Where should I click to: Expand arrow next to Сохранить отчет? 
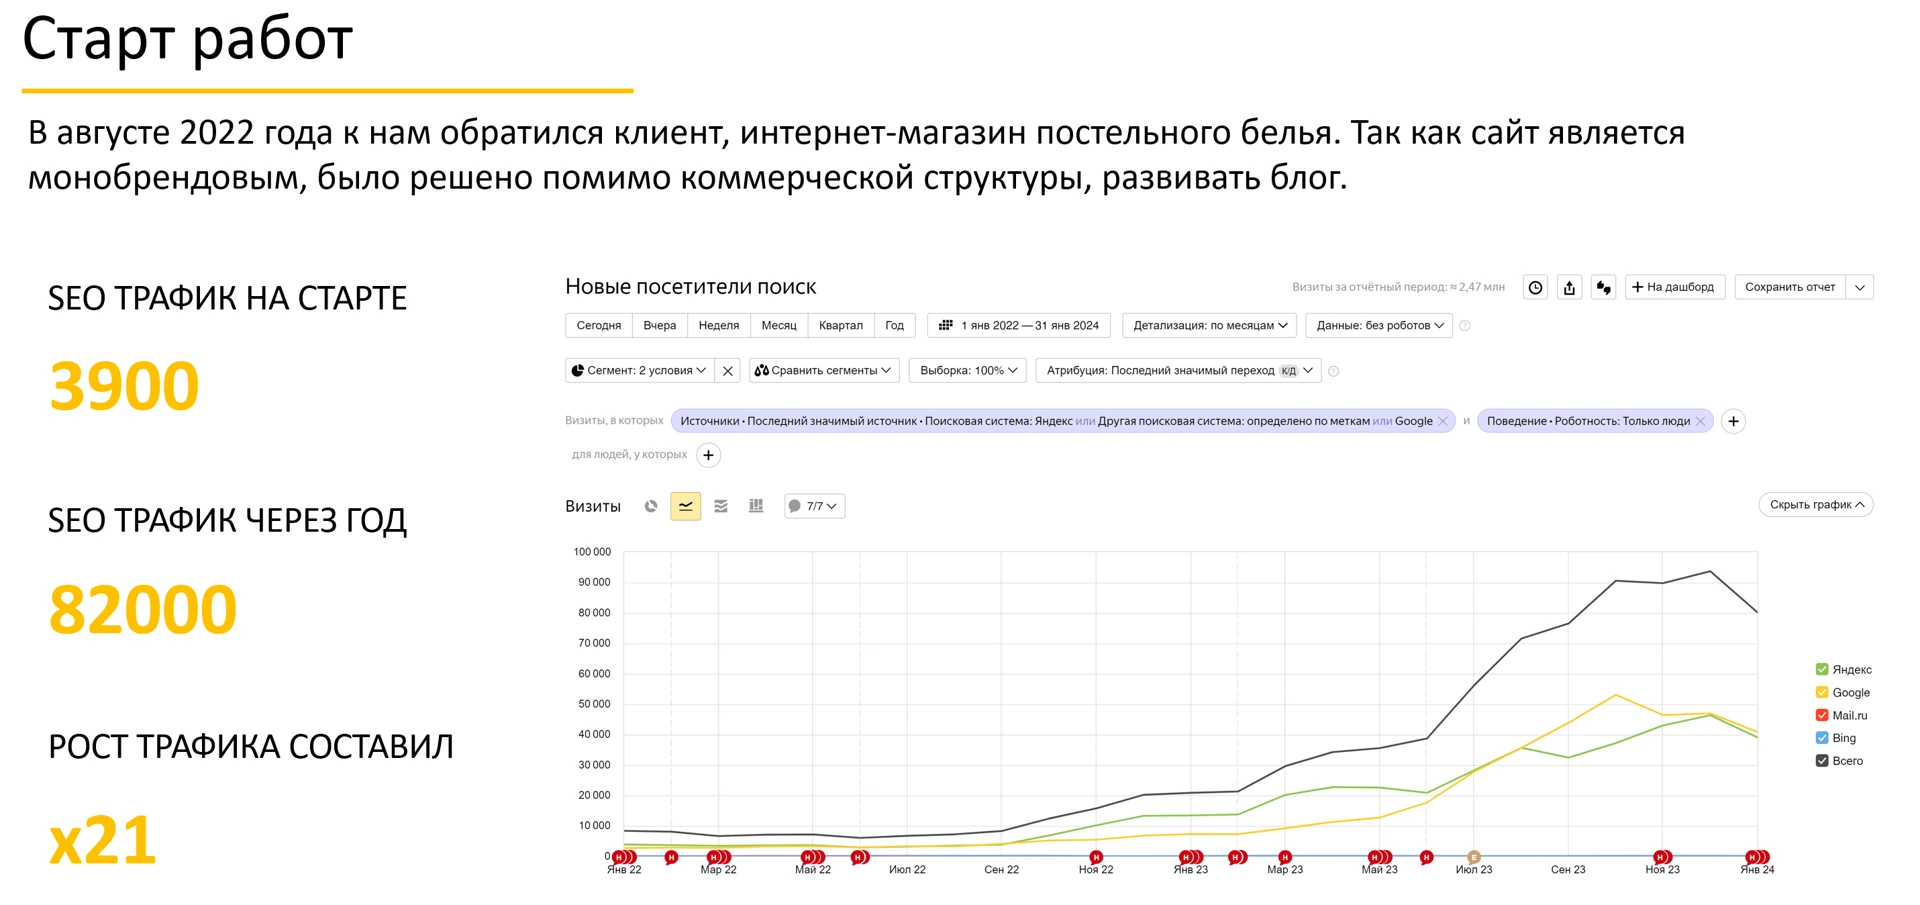pos(1860,288)
